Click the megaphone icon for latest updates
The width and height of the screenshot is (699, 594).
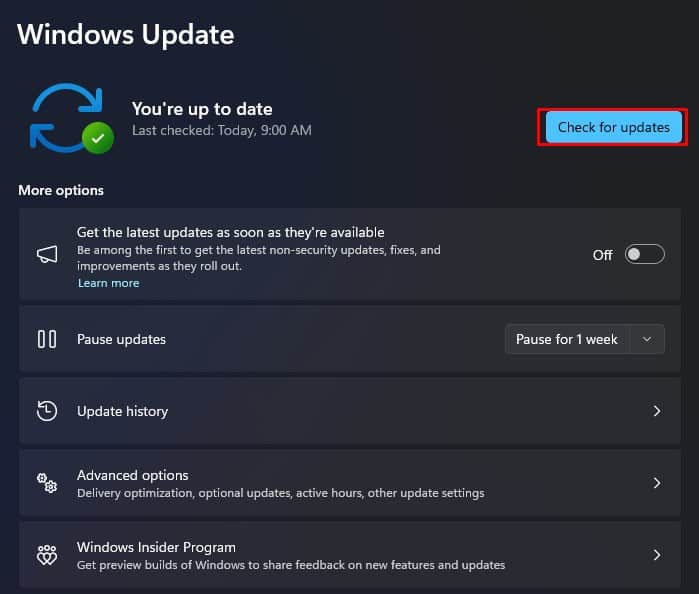tap(47, 254)
